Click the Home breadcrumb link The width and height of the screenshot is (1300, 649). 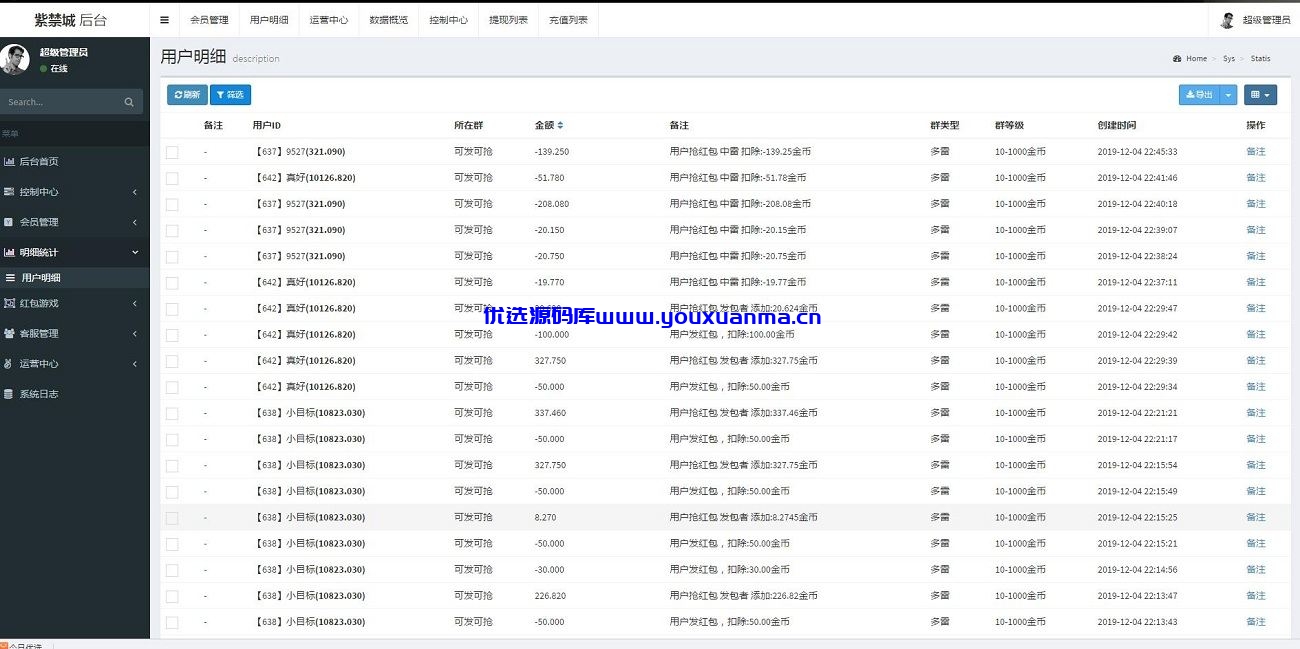1196,59
